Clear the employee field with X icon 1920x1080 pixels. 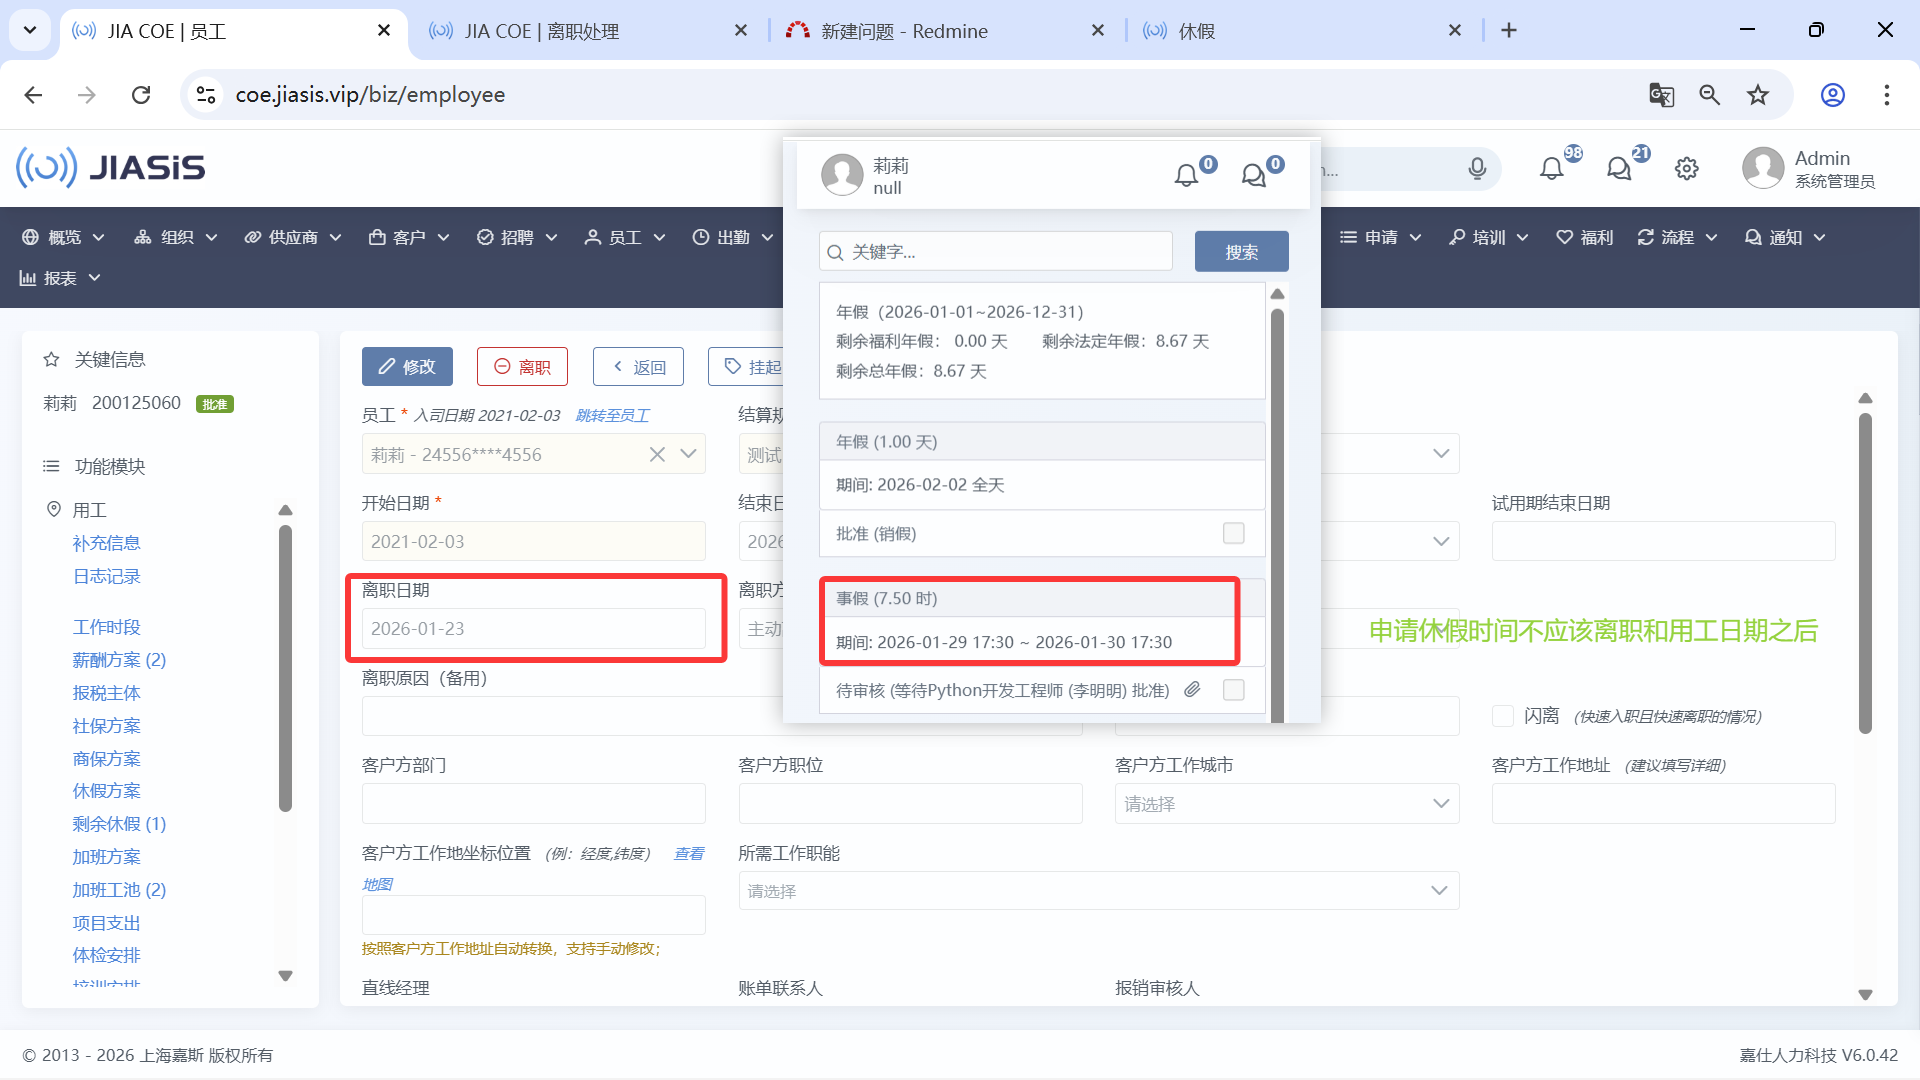pos(657,455)
